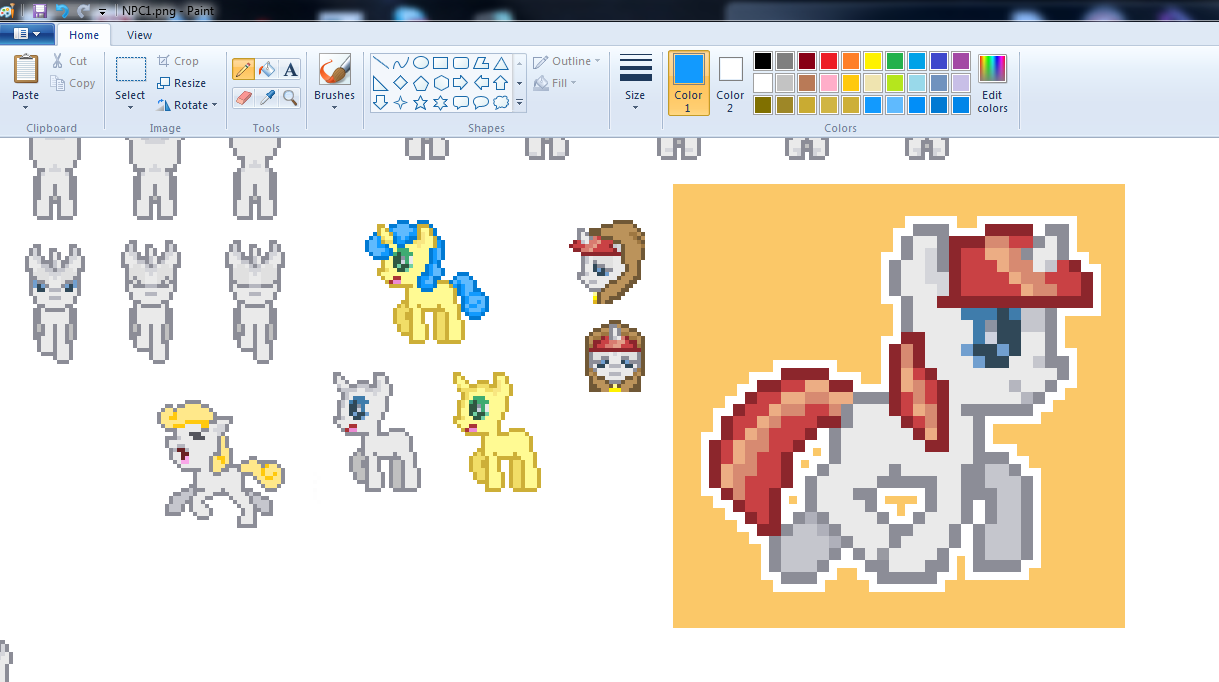Viewport: 1219px width, 682px height.
Task: Open the Fill dropdown
Action: [x=555, y=83]
